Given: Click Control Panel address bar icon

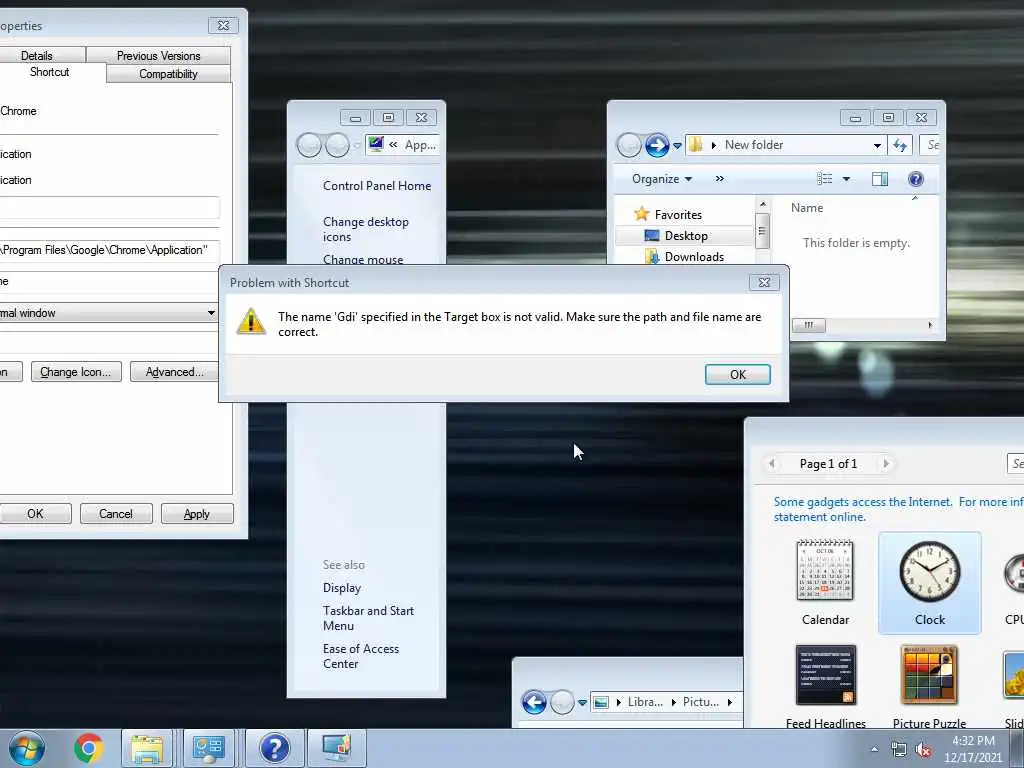Looking at the screenshot, I should (x=376, y=144).
